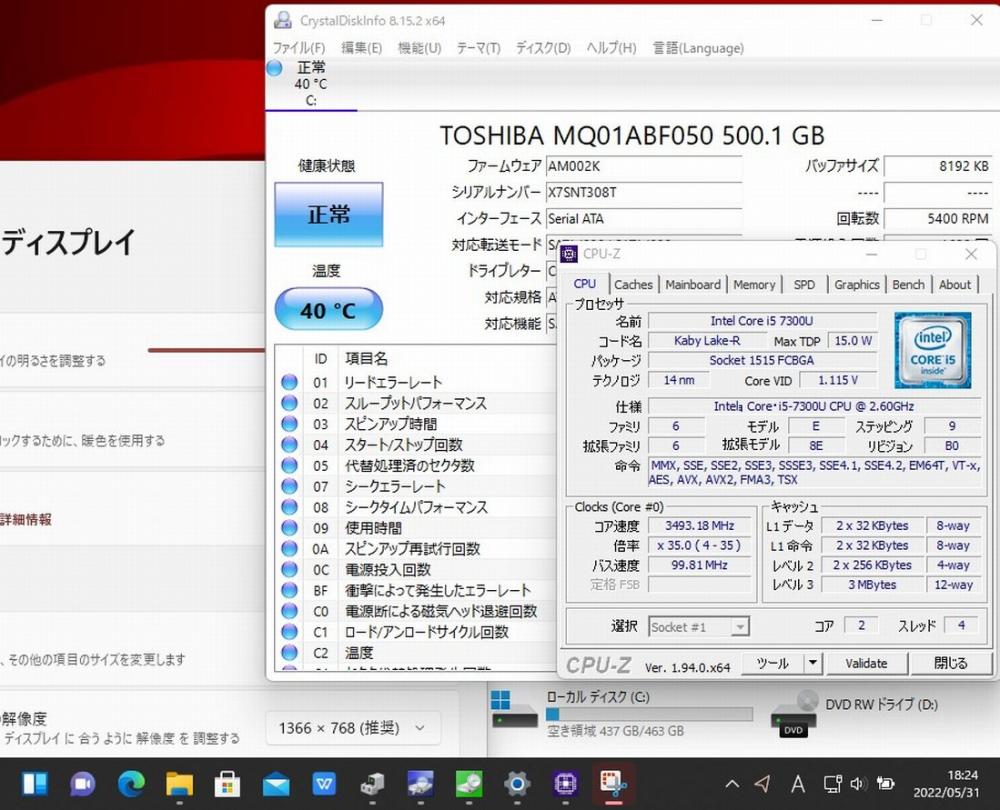Open the 言語(Language) menu
Image resolution: width=1000 pixels, height=810 pixels.
coord(698,48)
